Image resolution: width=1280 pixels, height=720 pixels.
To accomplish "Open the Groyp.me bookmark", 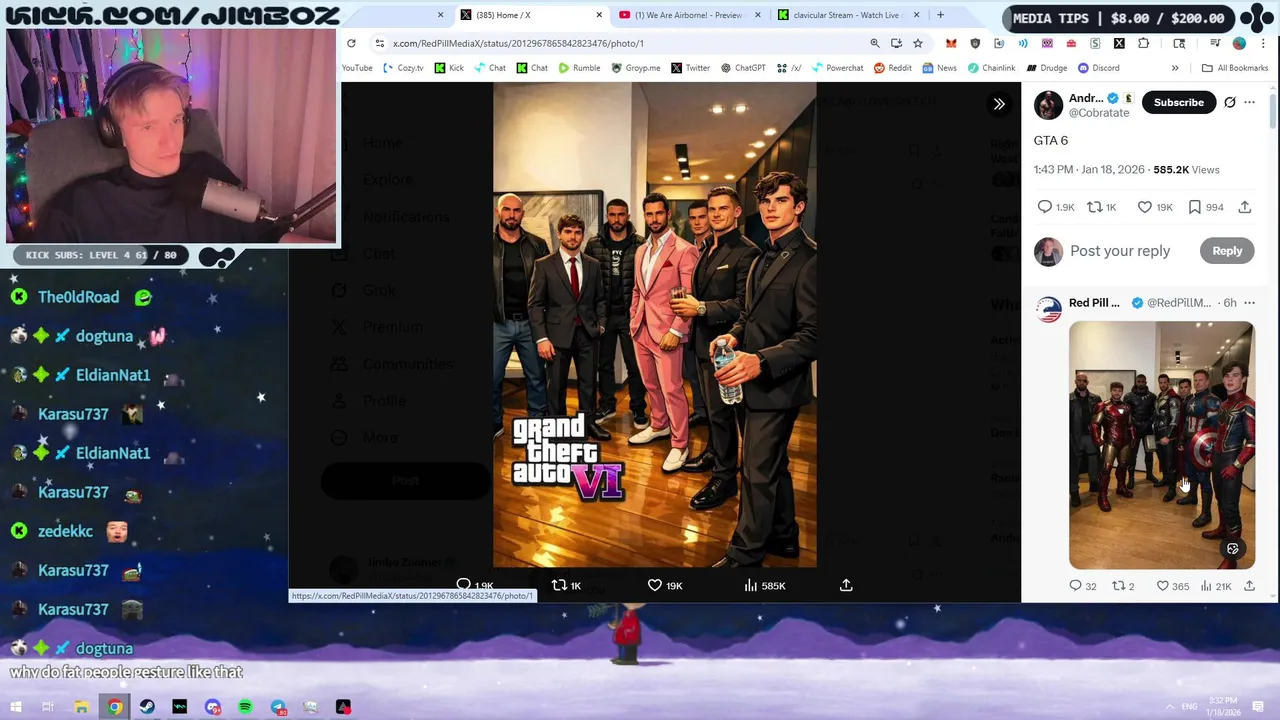I will pos(635,68).
